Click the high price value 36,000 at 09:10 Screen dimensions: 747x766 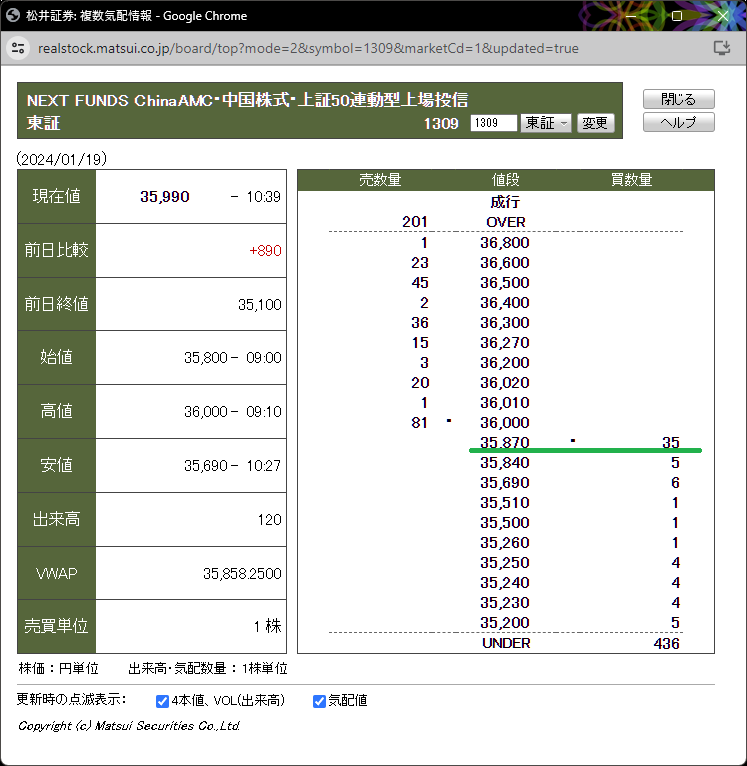(x=206, y=411)
